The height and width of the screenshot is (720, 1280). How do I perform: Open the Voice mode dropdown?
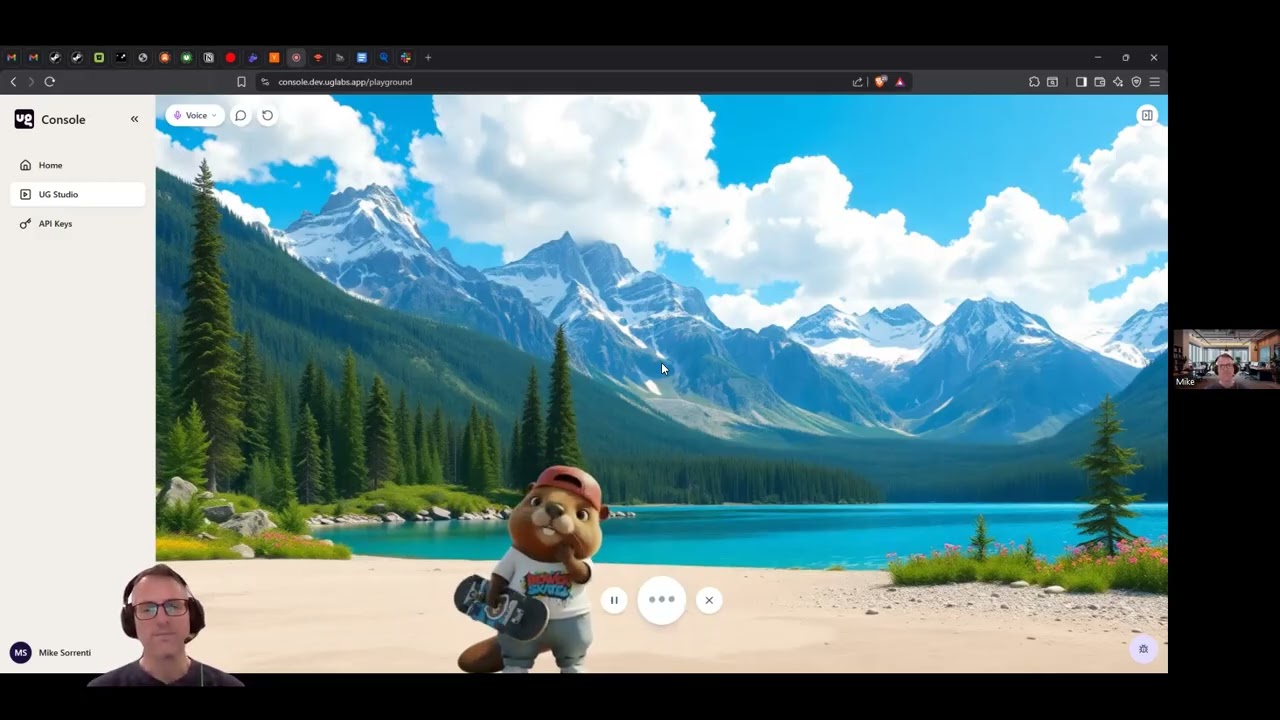click(x=195, y=115)
